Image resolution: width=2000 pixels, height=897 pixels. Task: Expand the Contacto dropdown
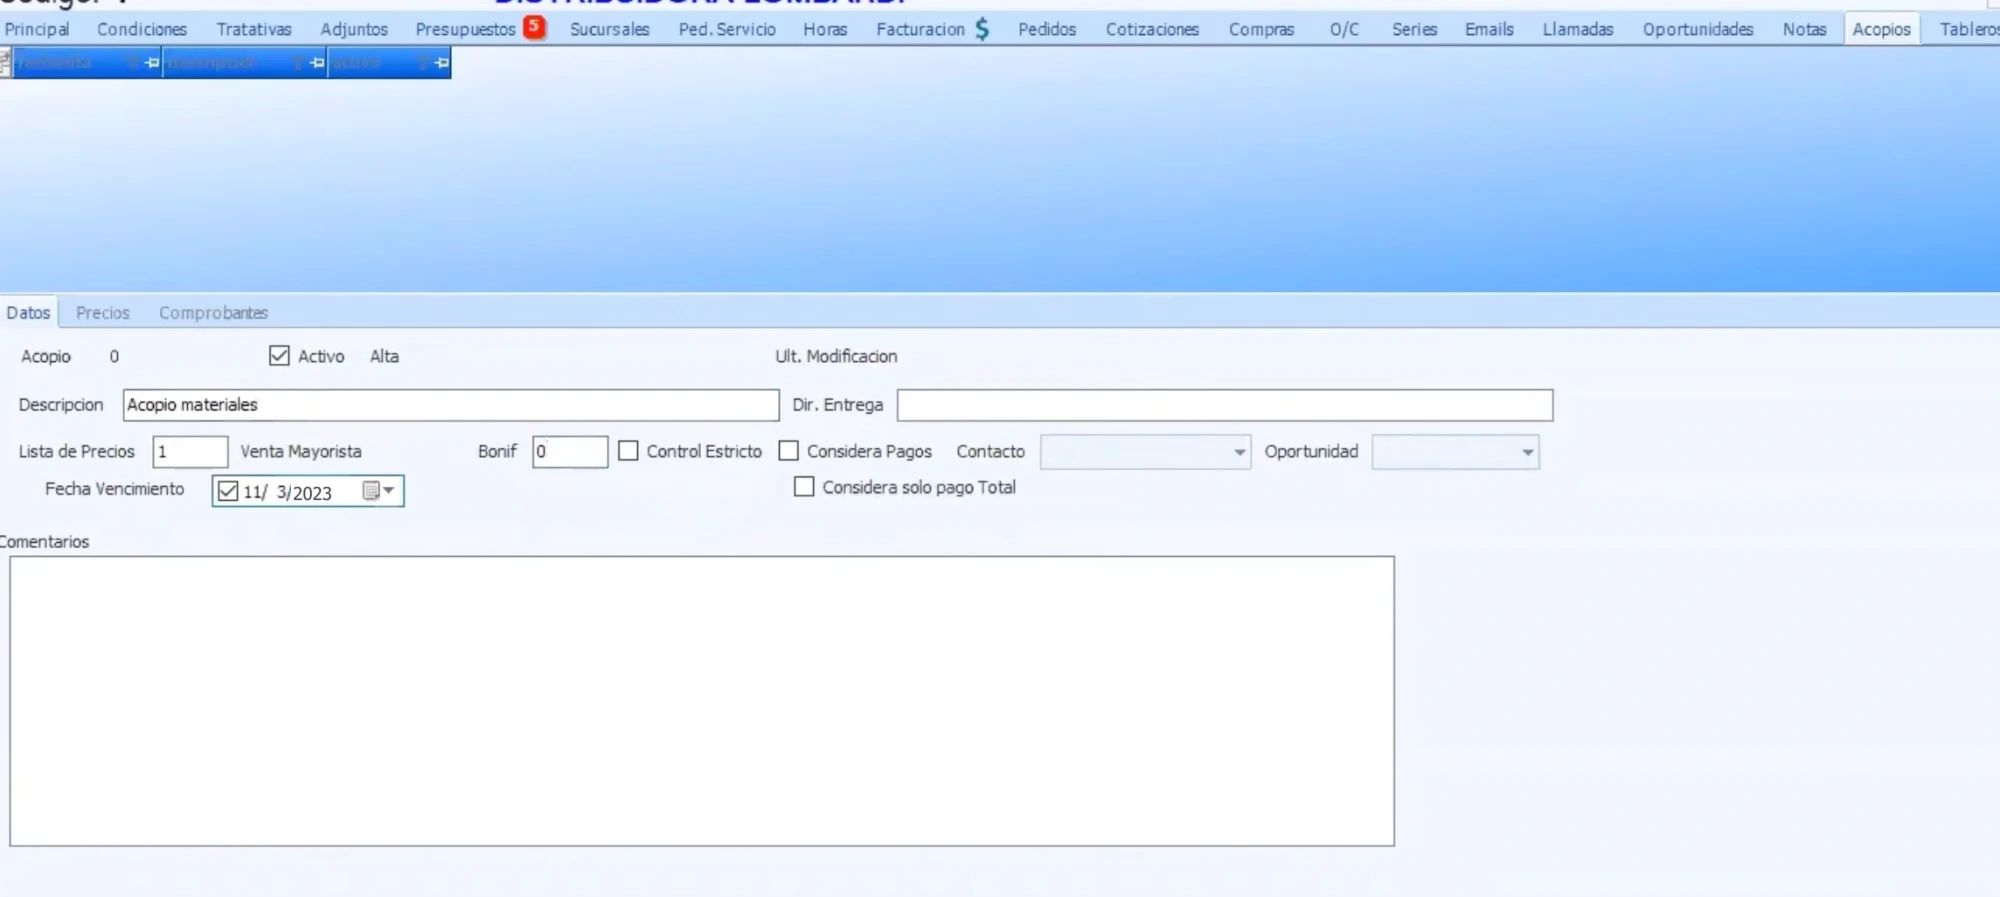pyautogui.click(x=1239, y=452)
